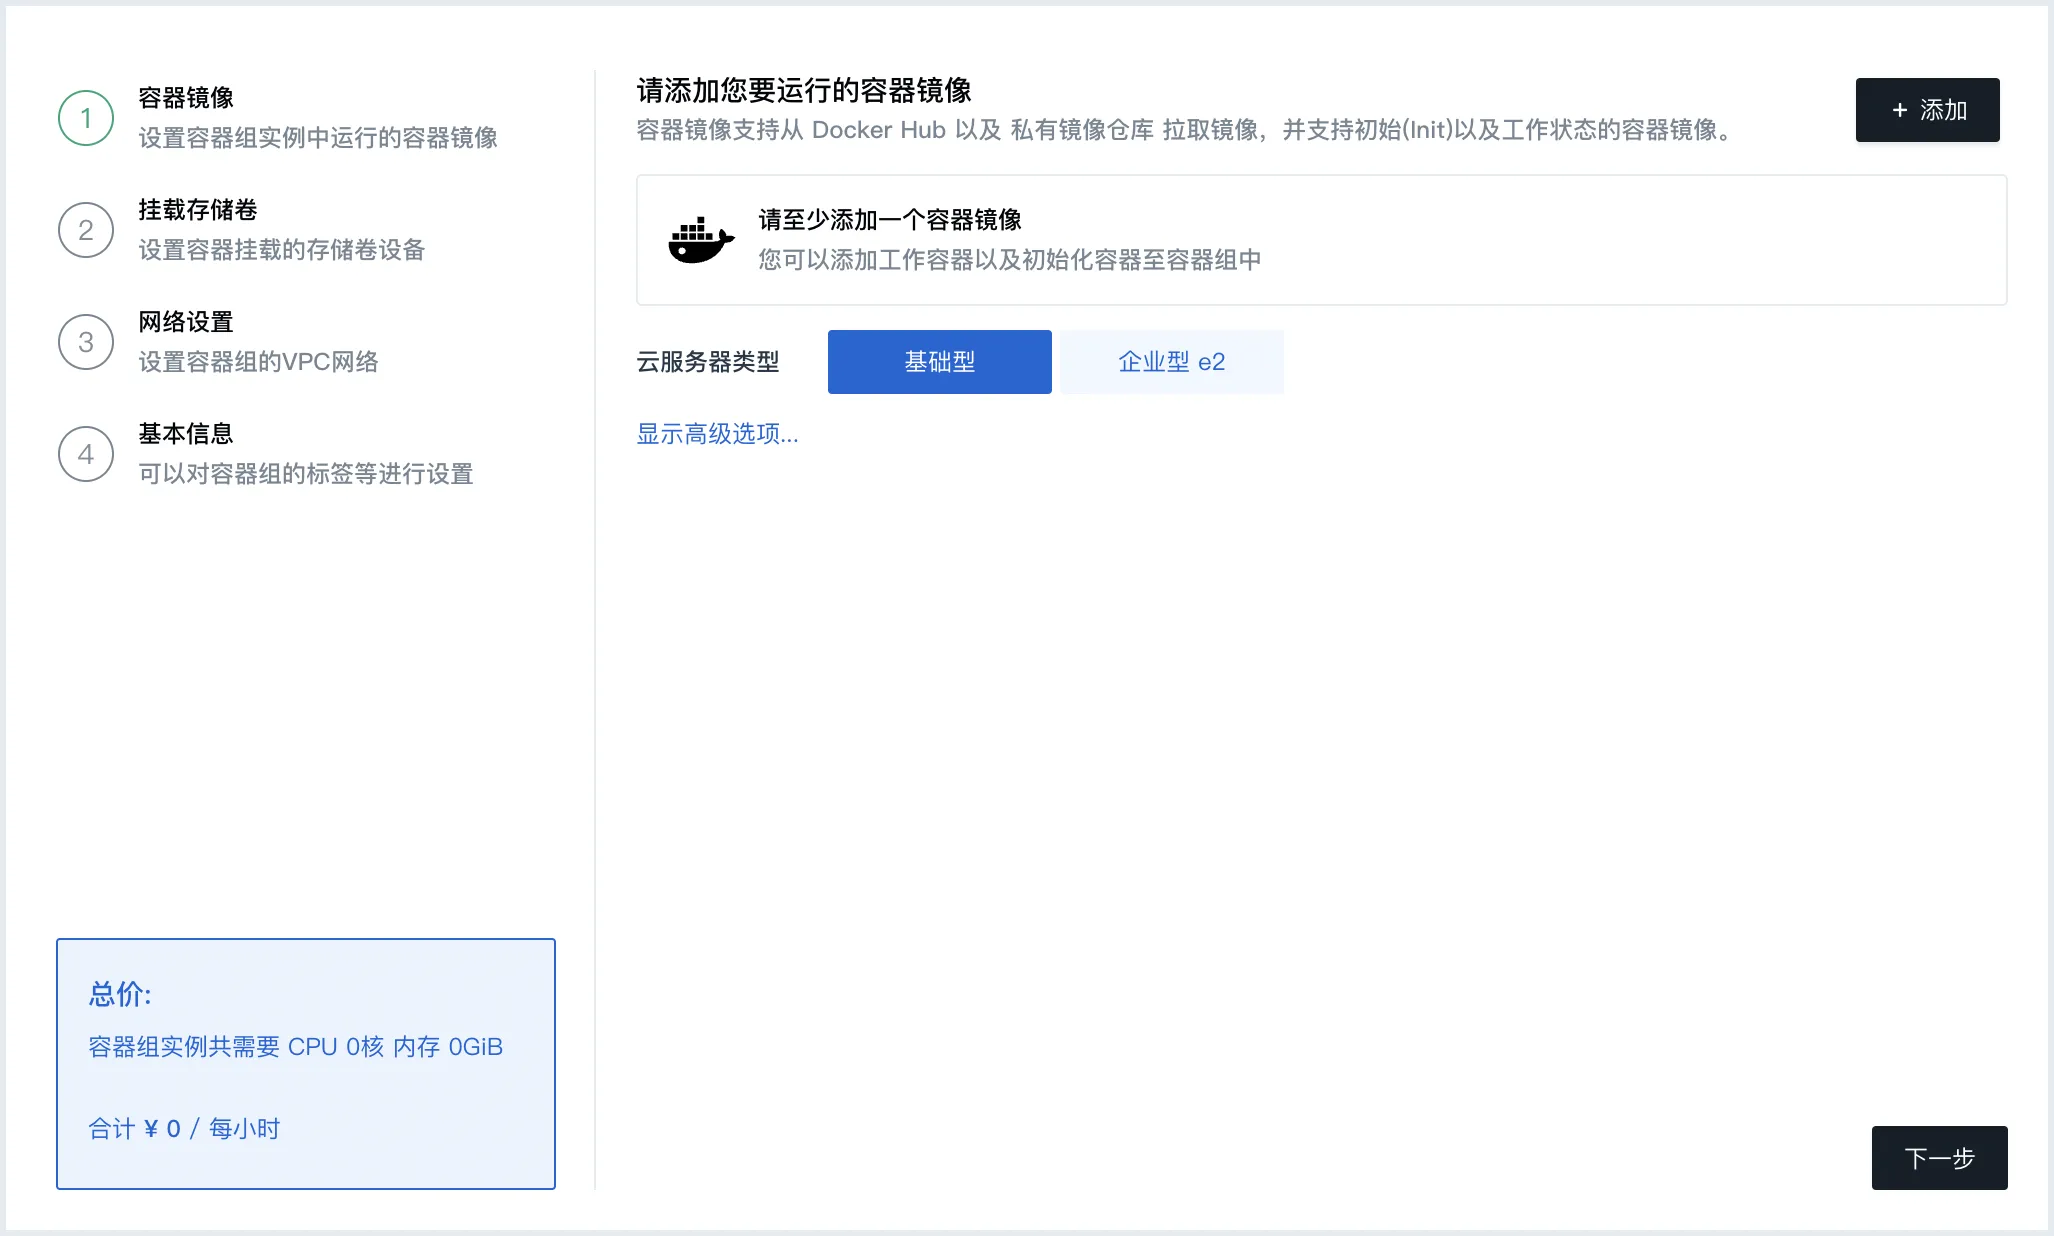Click description mentioning Docker Hub
Viewport: 2054px width, 1236px height.
(x=1186, y=130)
